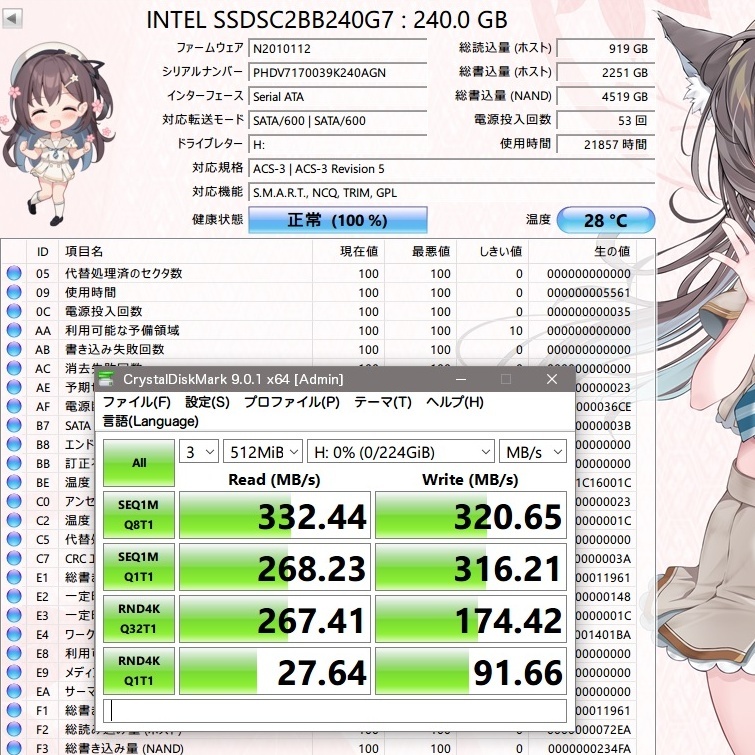755x755 pixels.
Task: Click the CrystalDiskMark app icon in title bar
Action: pos(106,379)
